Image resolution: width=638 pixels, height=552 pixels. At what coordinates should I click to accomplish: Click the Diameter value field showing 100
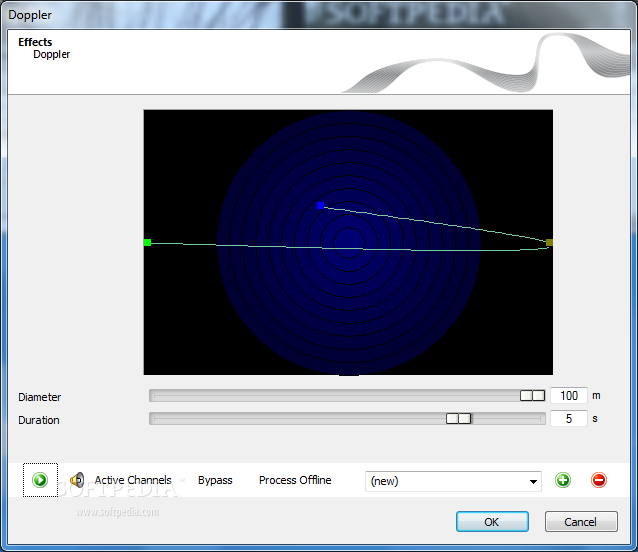569,395
